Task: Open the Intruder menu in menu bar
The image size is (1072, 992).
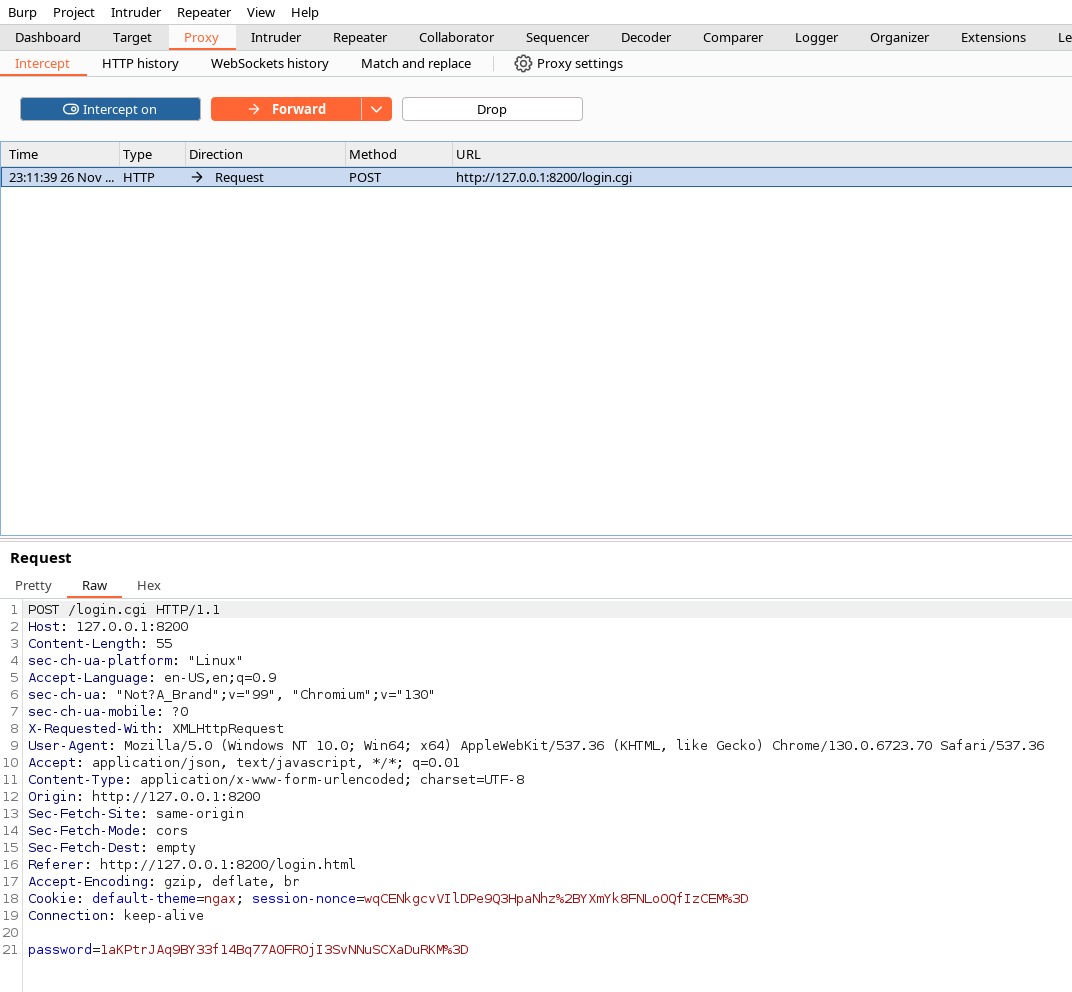Action: [x=136, y=12]
